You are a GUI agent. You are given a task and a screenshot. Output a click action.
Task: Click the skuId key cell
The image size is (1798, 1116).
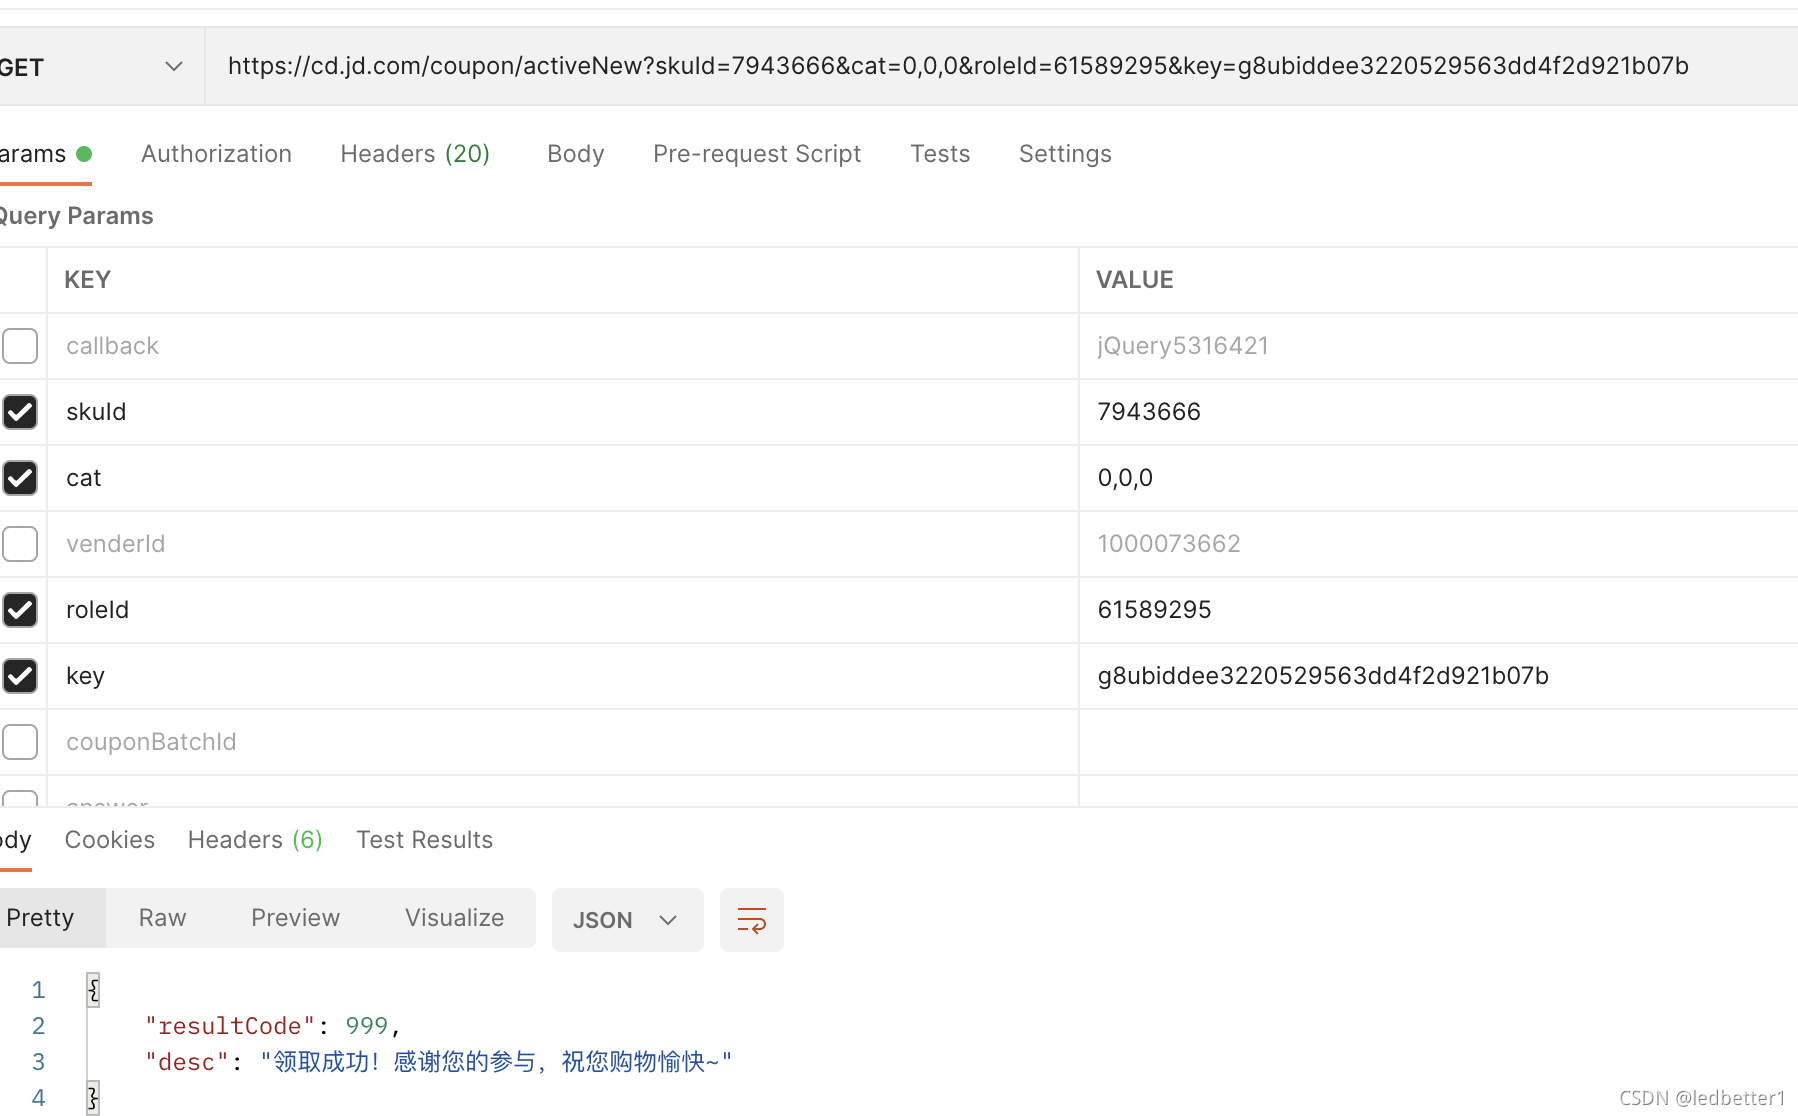click(563, 412)
